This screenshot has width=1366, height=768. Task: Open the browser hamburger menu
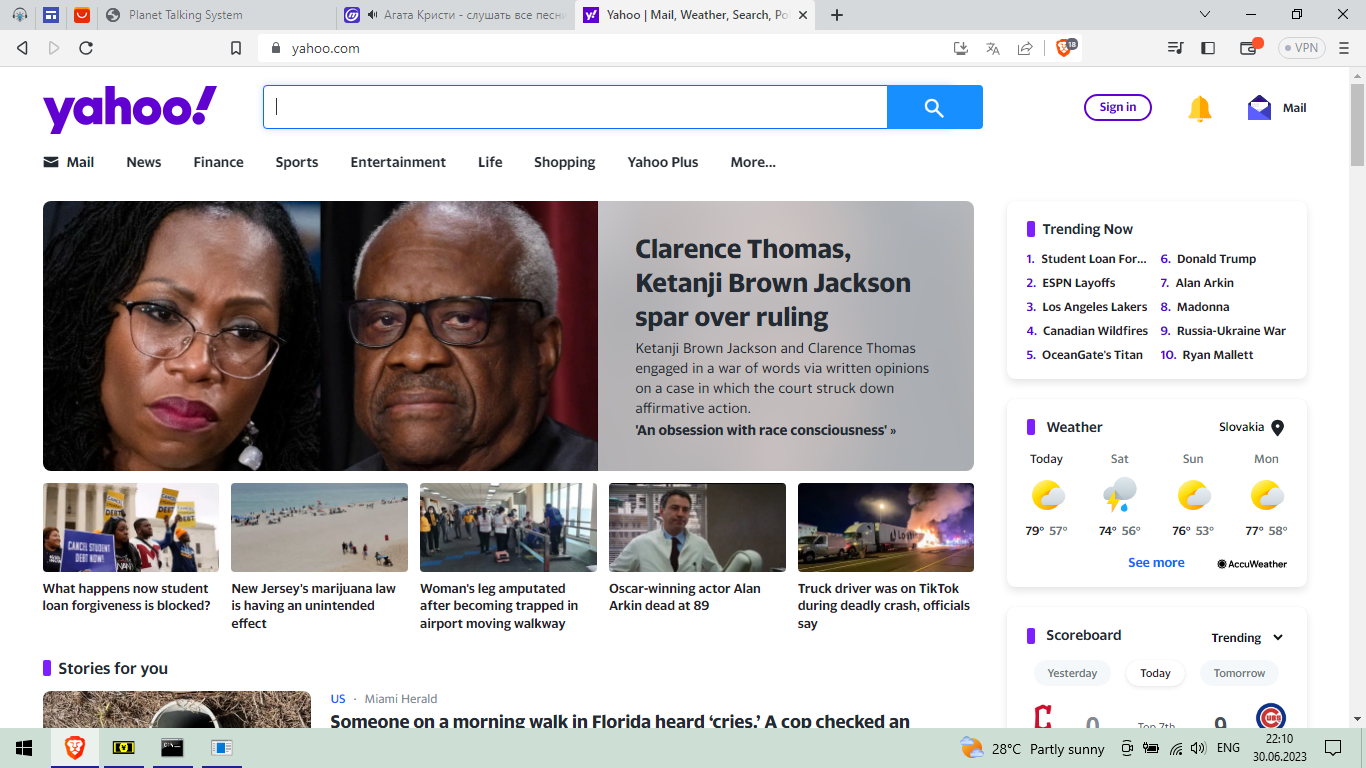(x=1344, y=48)
